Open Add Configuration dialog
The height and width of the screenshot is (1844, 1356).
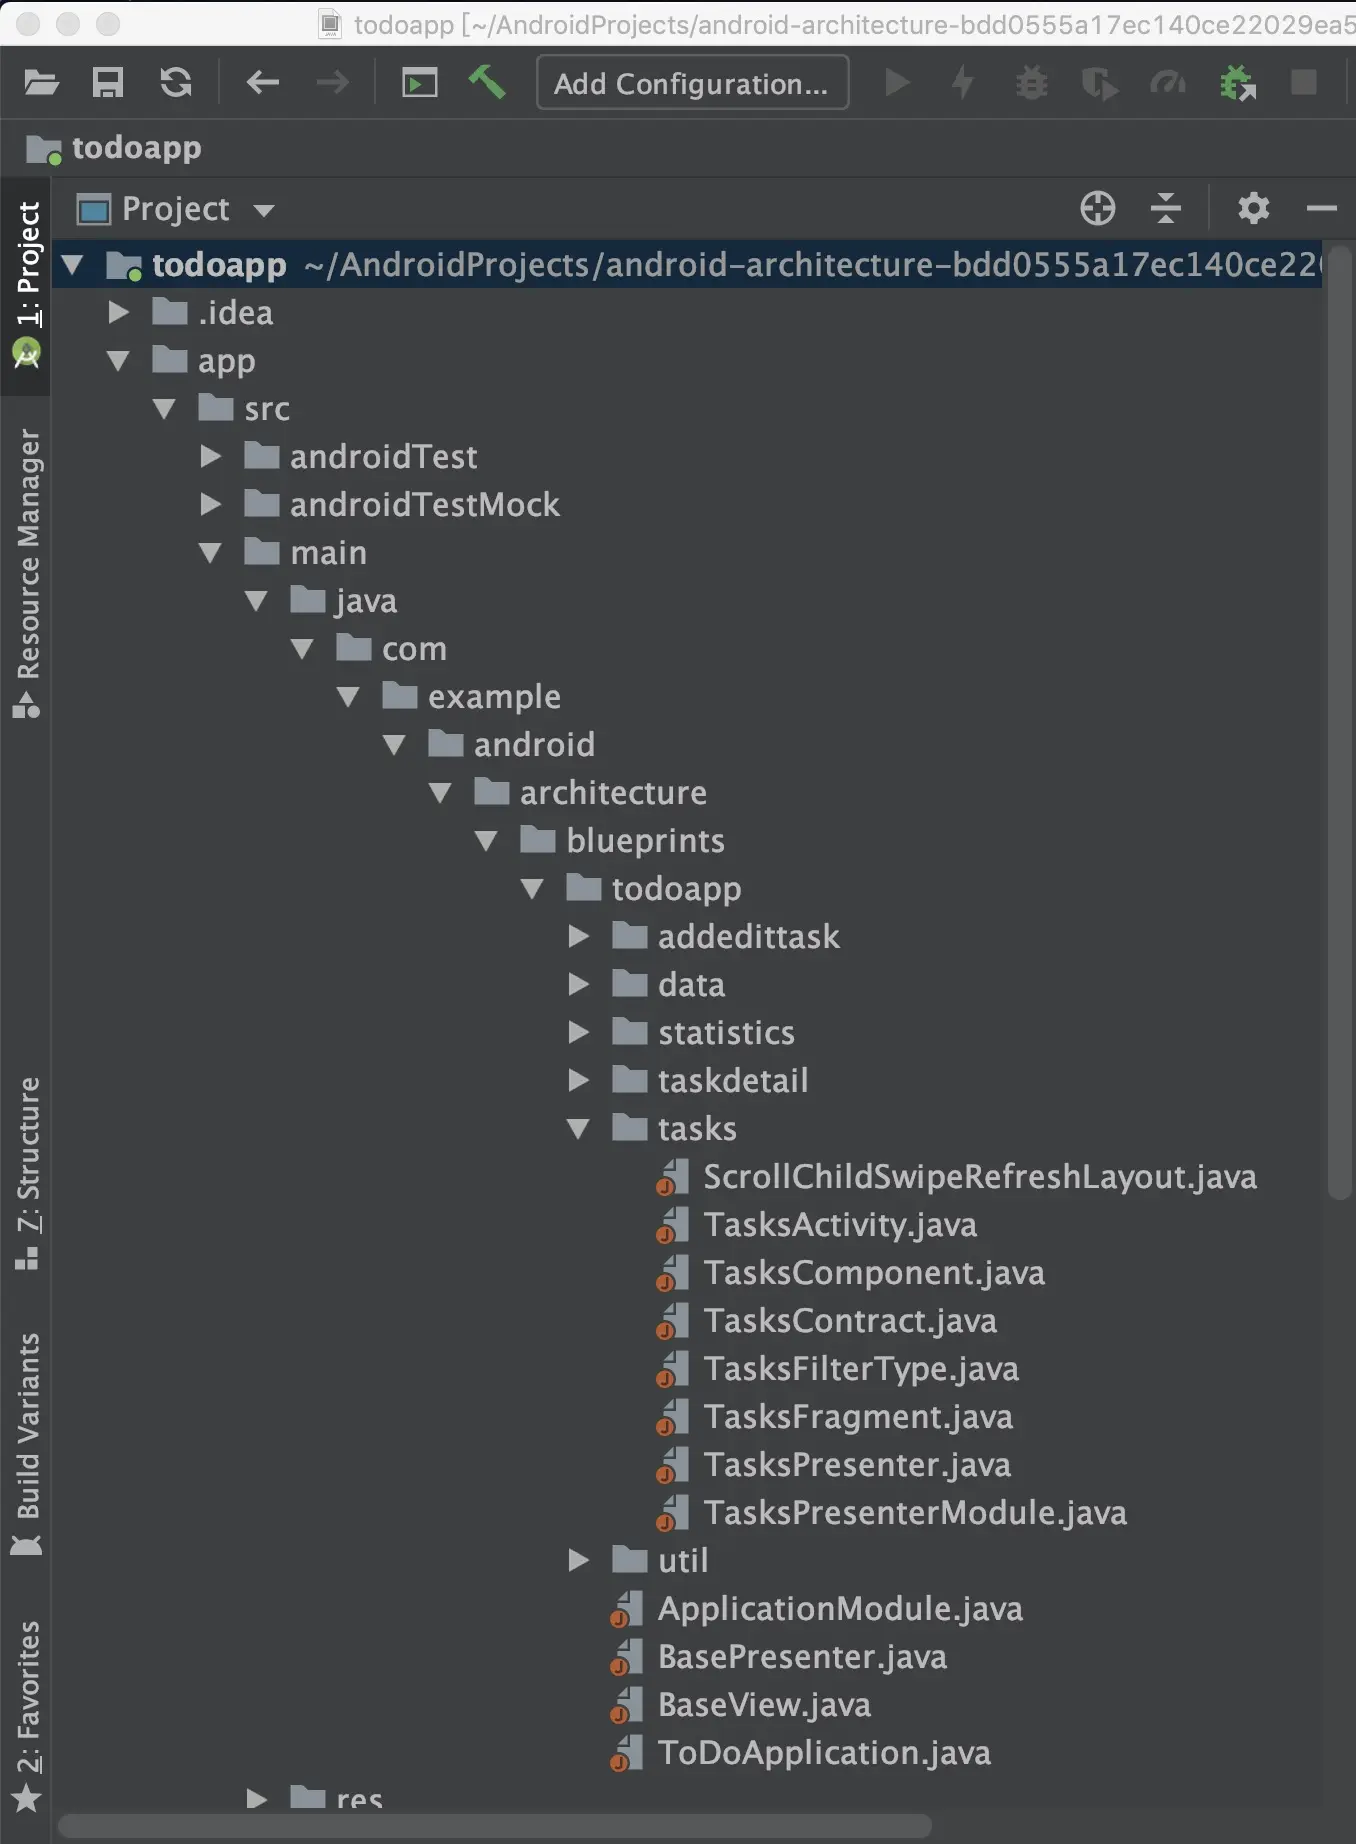(692, 83)
